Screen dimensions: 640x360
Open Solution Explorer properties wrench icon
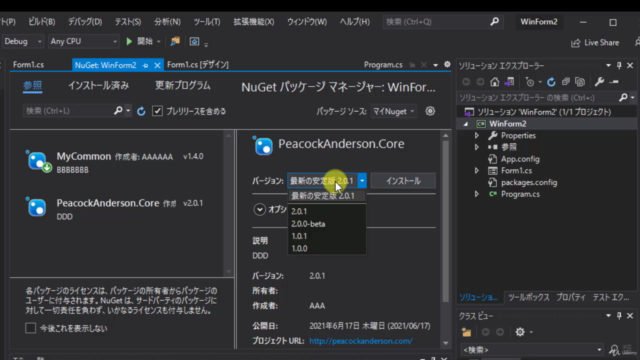coord(599,82)
